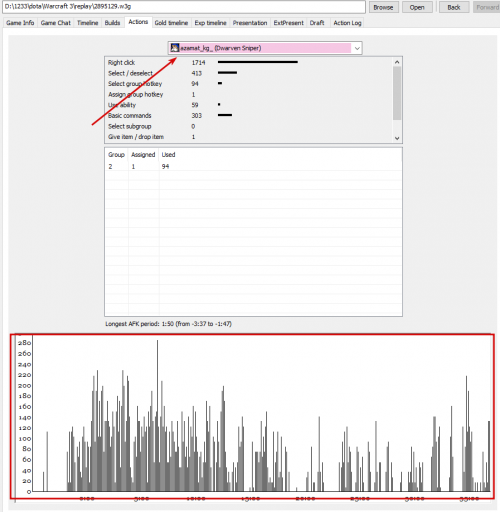This screenshot has width=500, height=512.
Task: Select the Actions tab
Action: click(138, 22)
